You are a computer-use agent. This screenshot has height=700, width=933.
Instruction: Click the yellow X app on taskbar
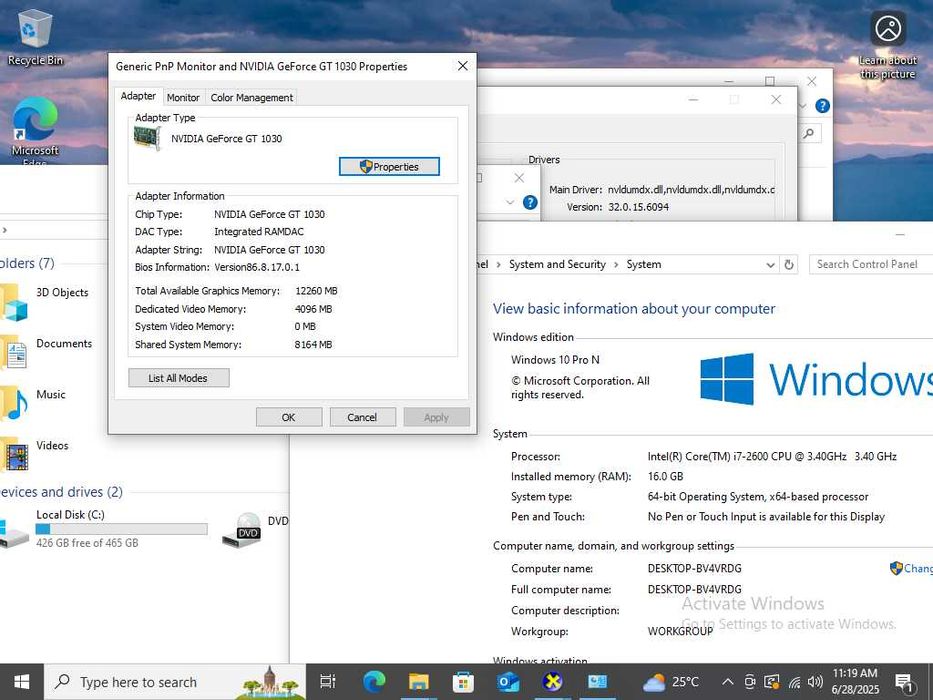[x=553, y=682]
